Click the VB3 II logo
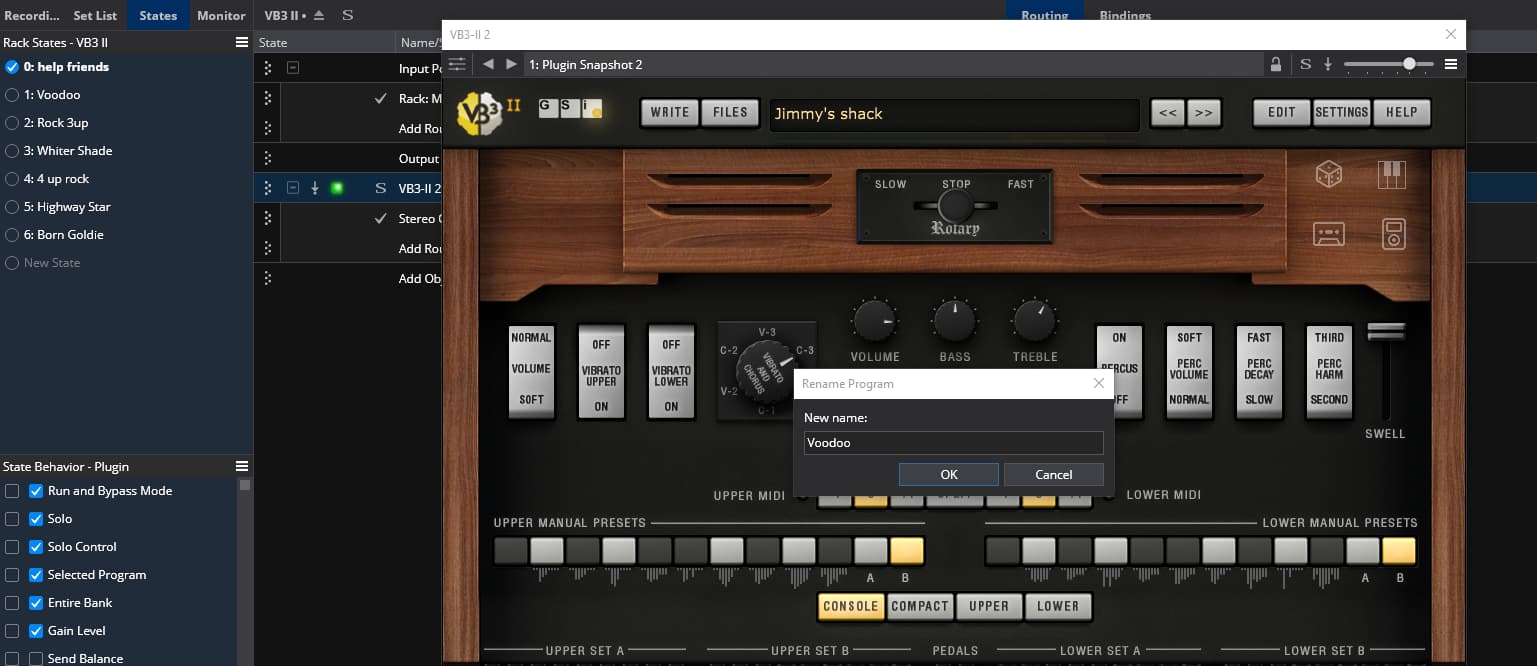1537x666 pixels. pyautogui.click(x=488, y=113)
